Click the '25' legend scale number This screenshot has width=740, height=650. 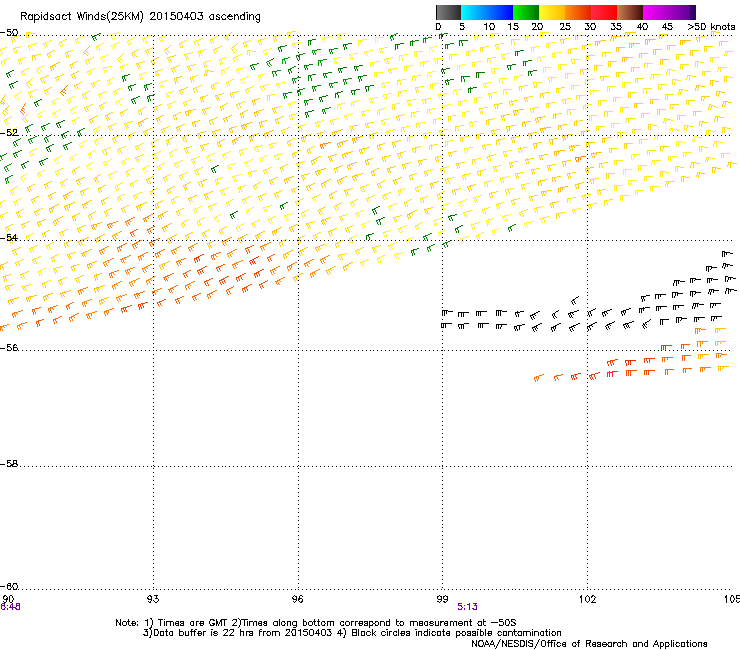[565, 26]
